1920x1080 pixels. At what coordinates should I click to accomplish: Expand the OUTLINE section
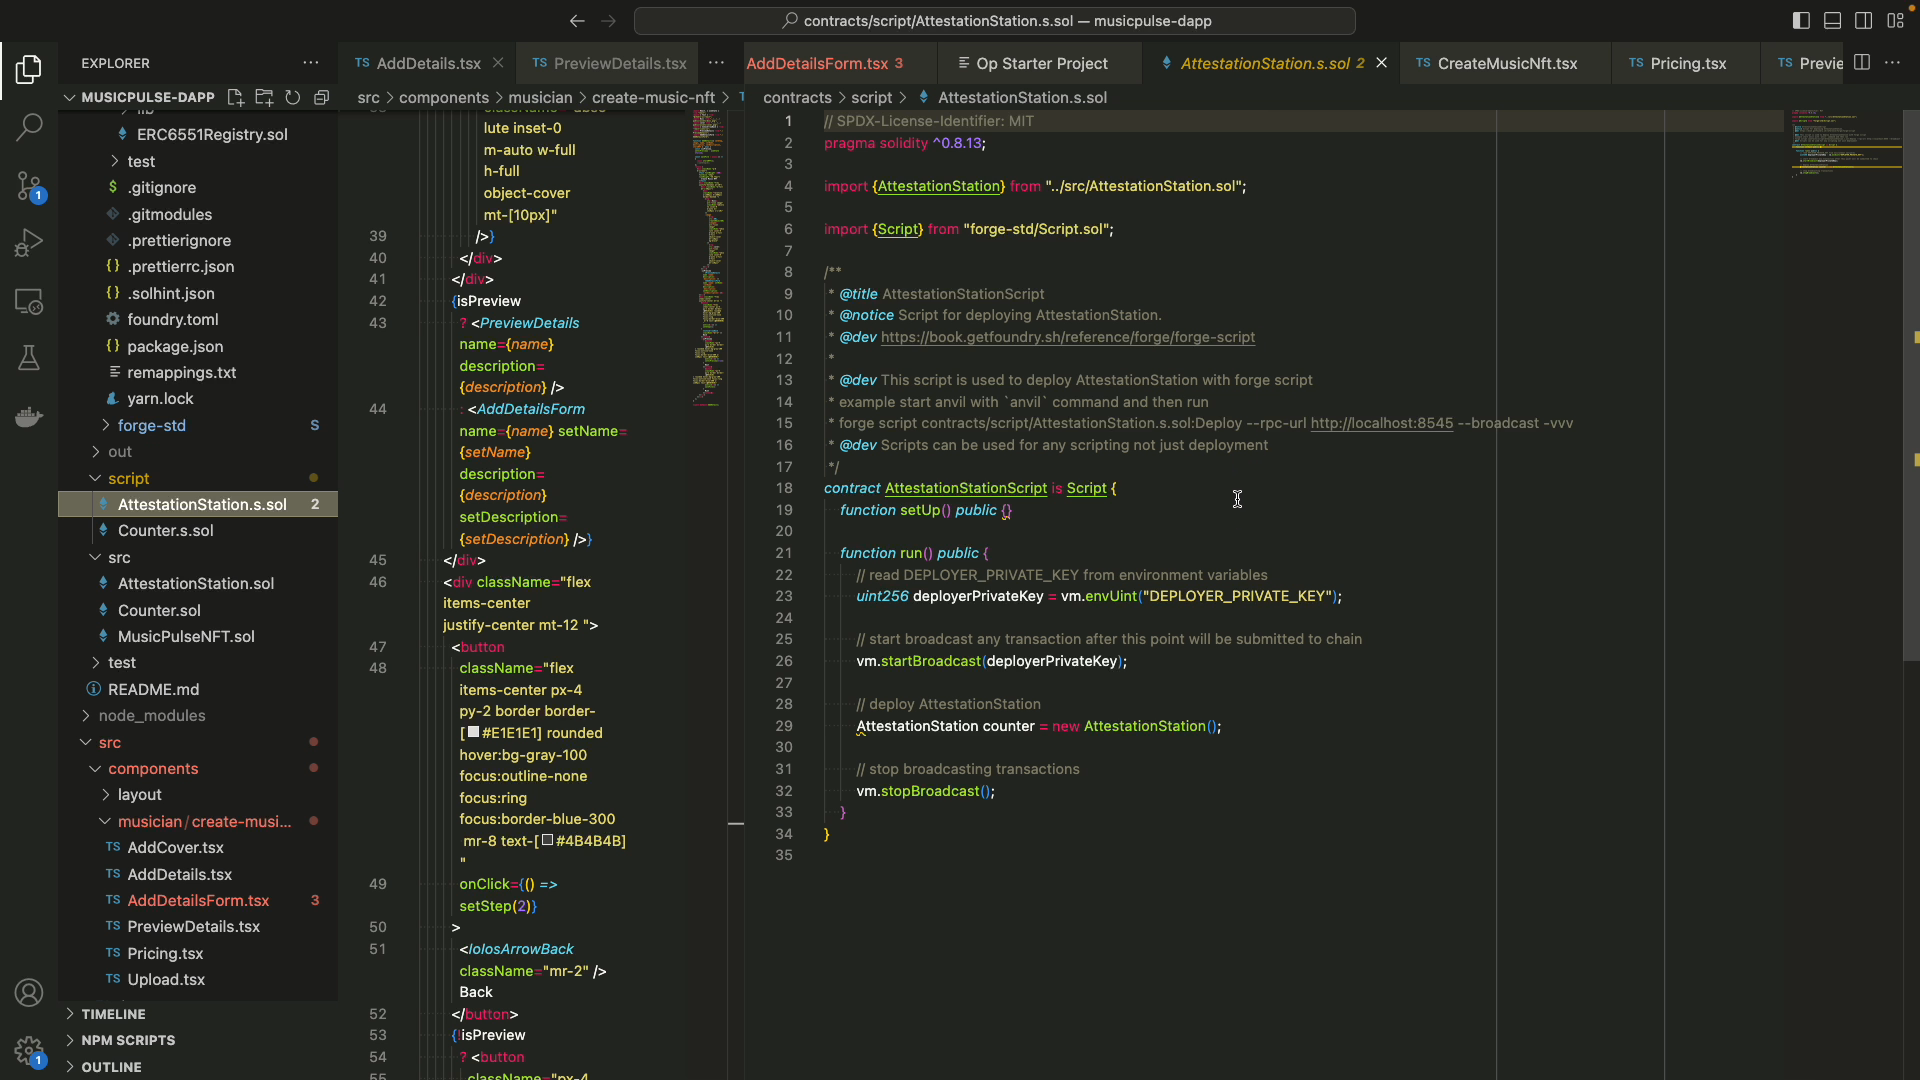(111, 1067)
